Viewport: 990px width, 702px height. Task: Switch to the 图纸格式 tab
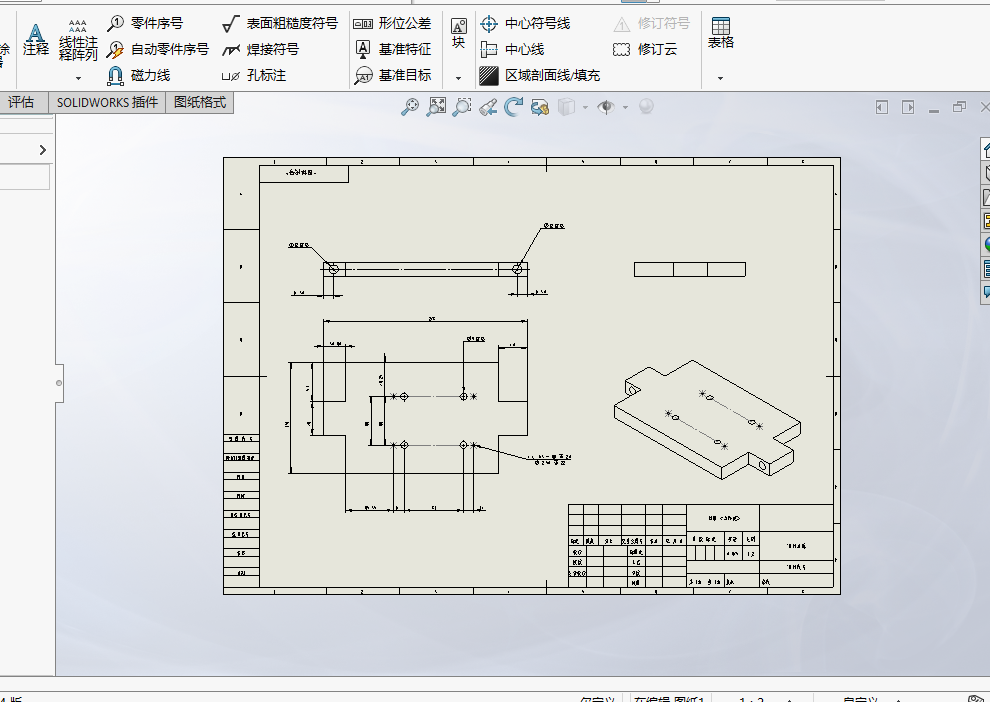click(x=200, y=102)
